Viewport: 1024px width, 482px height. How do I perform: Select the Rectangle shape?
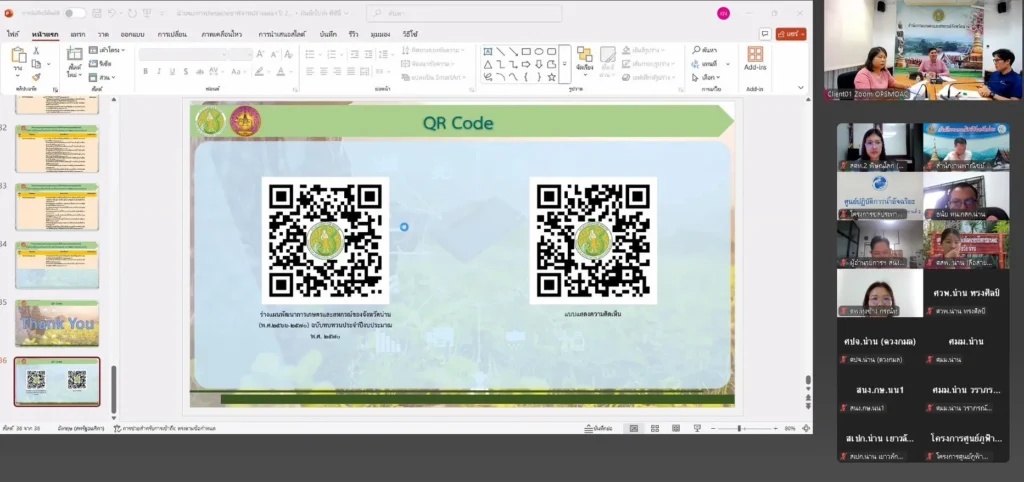pyautogui.click(x=526, y=52)
